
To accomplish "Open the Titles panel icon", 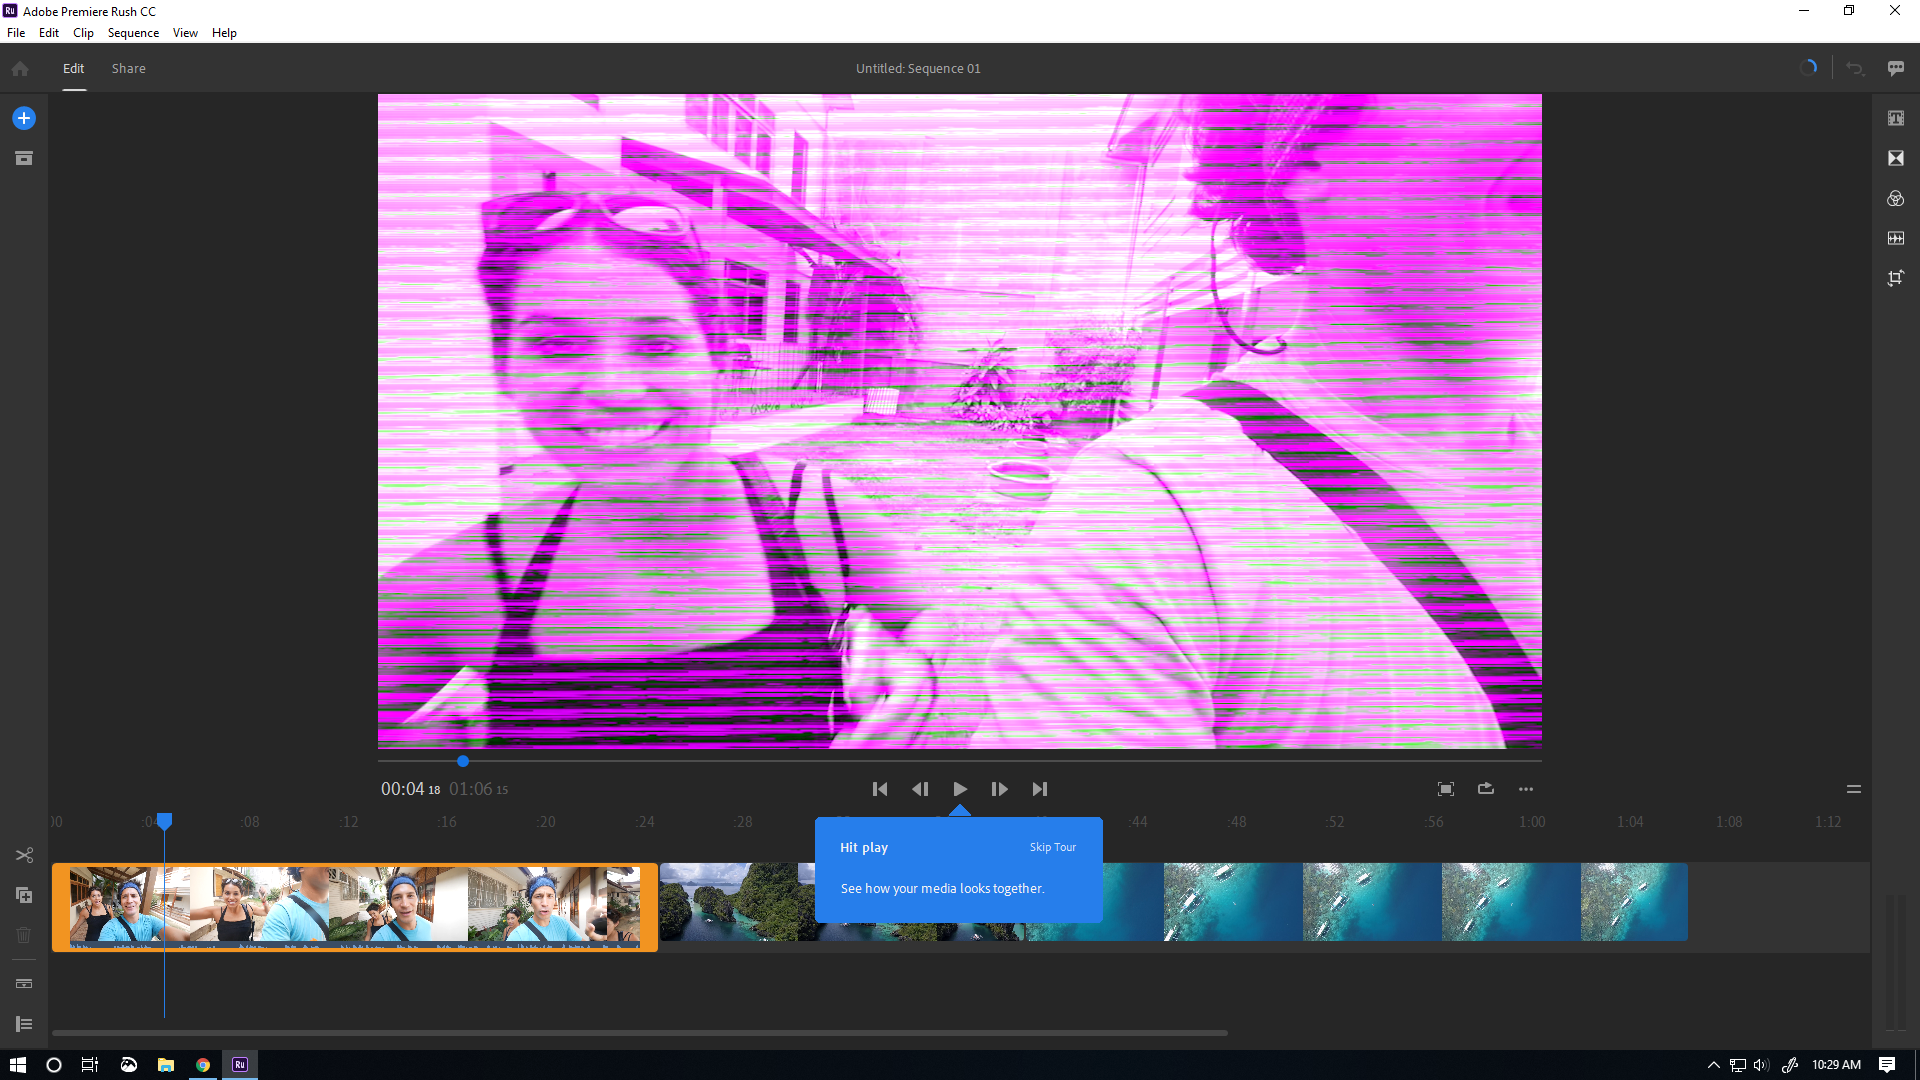I will click(1895, 118).
